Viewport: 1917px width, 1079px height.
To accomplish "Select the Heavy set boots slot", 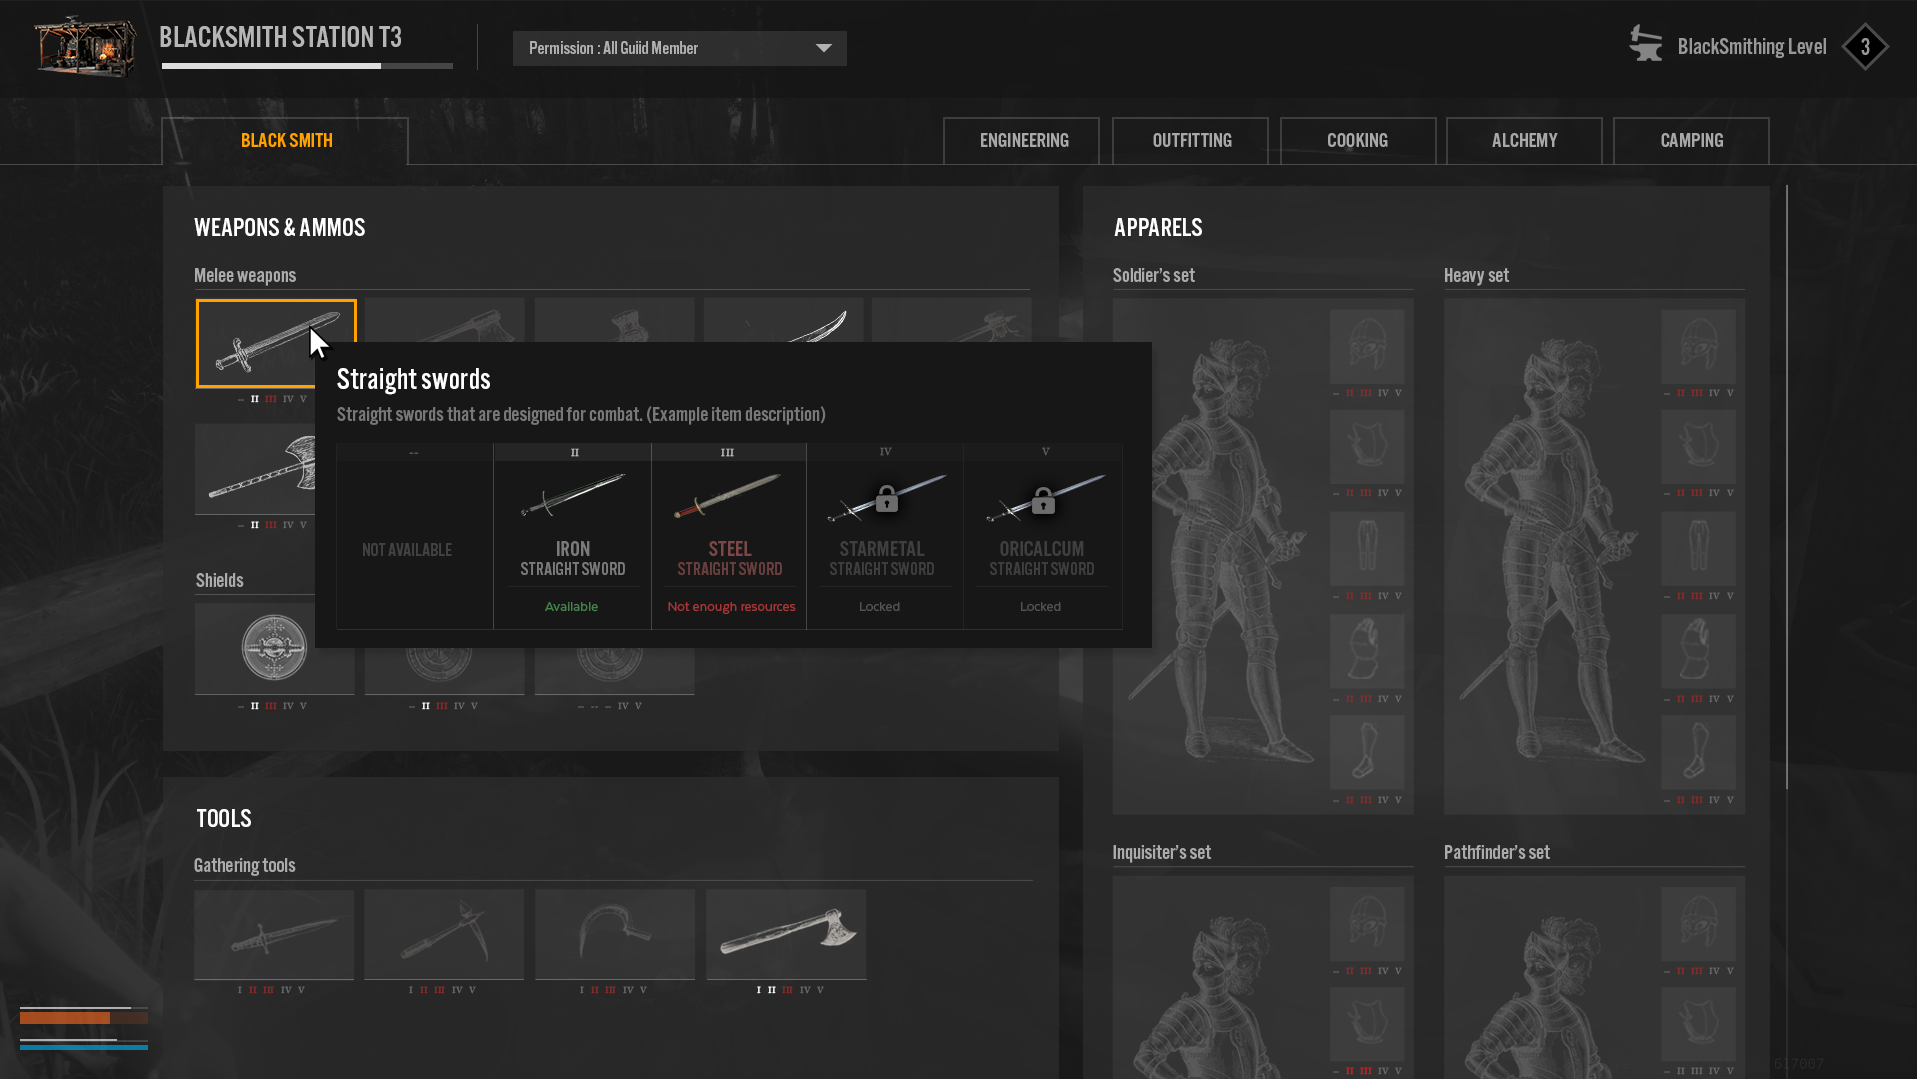I will coord(1698,753).
